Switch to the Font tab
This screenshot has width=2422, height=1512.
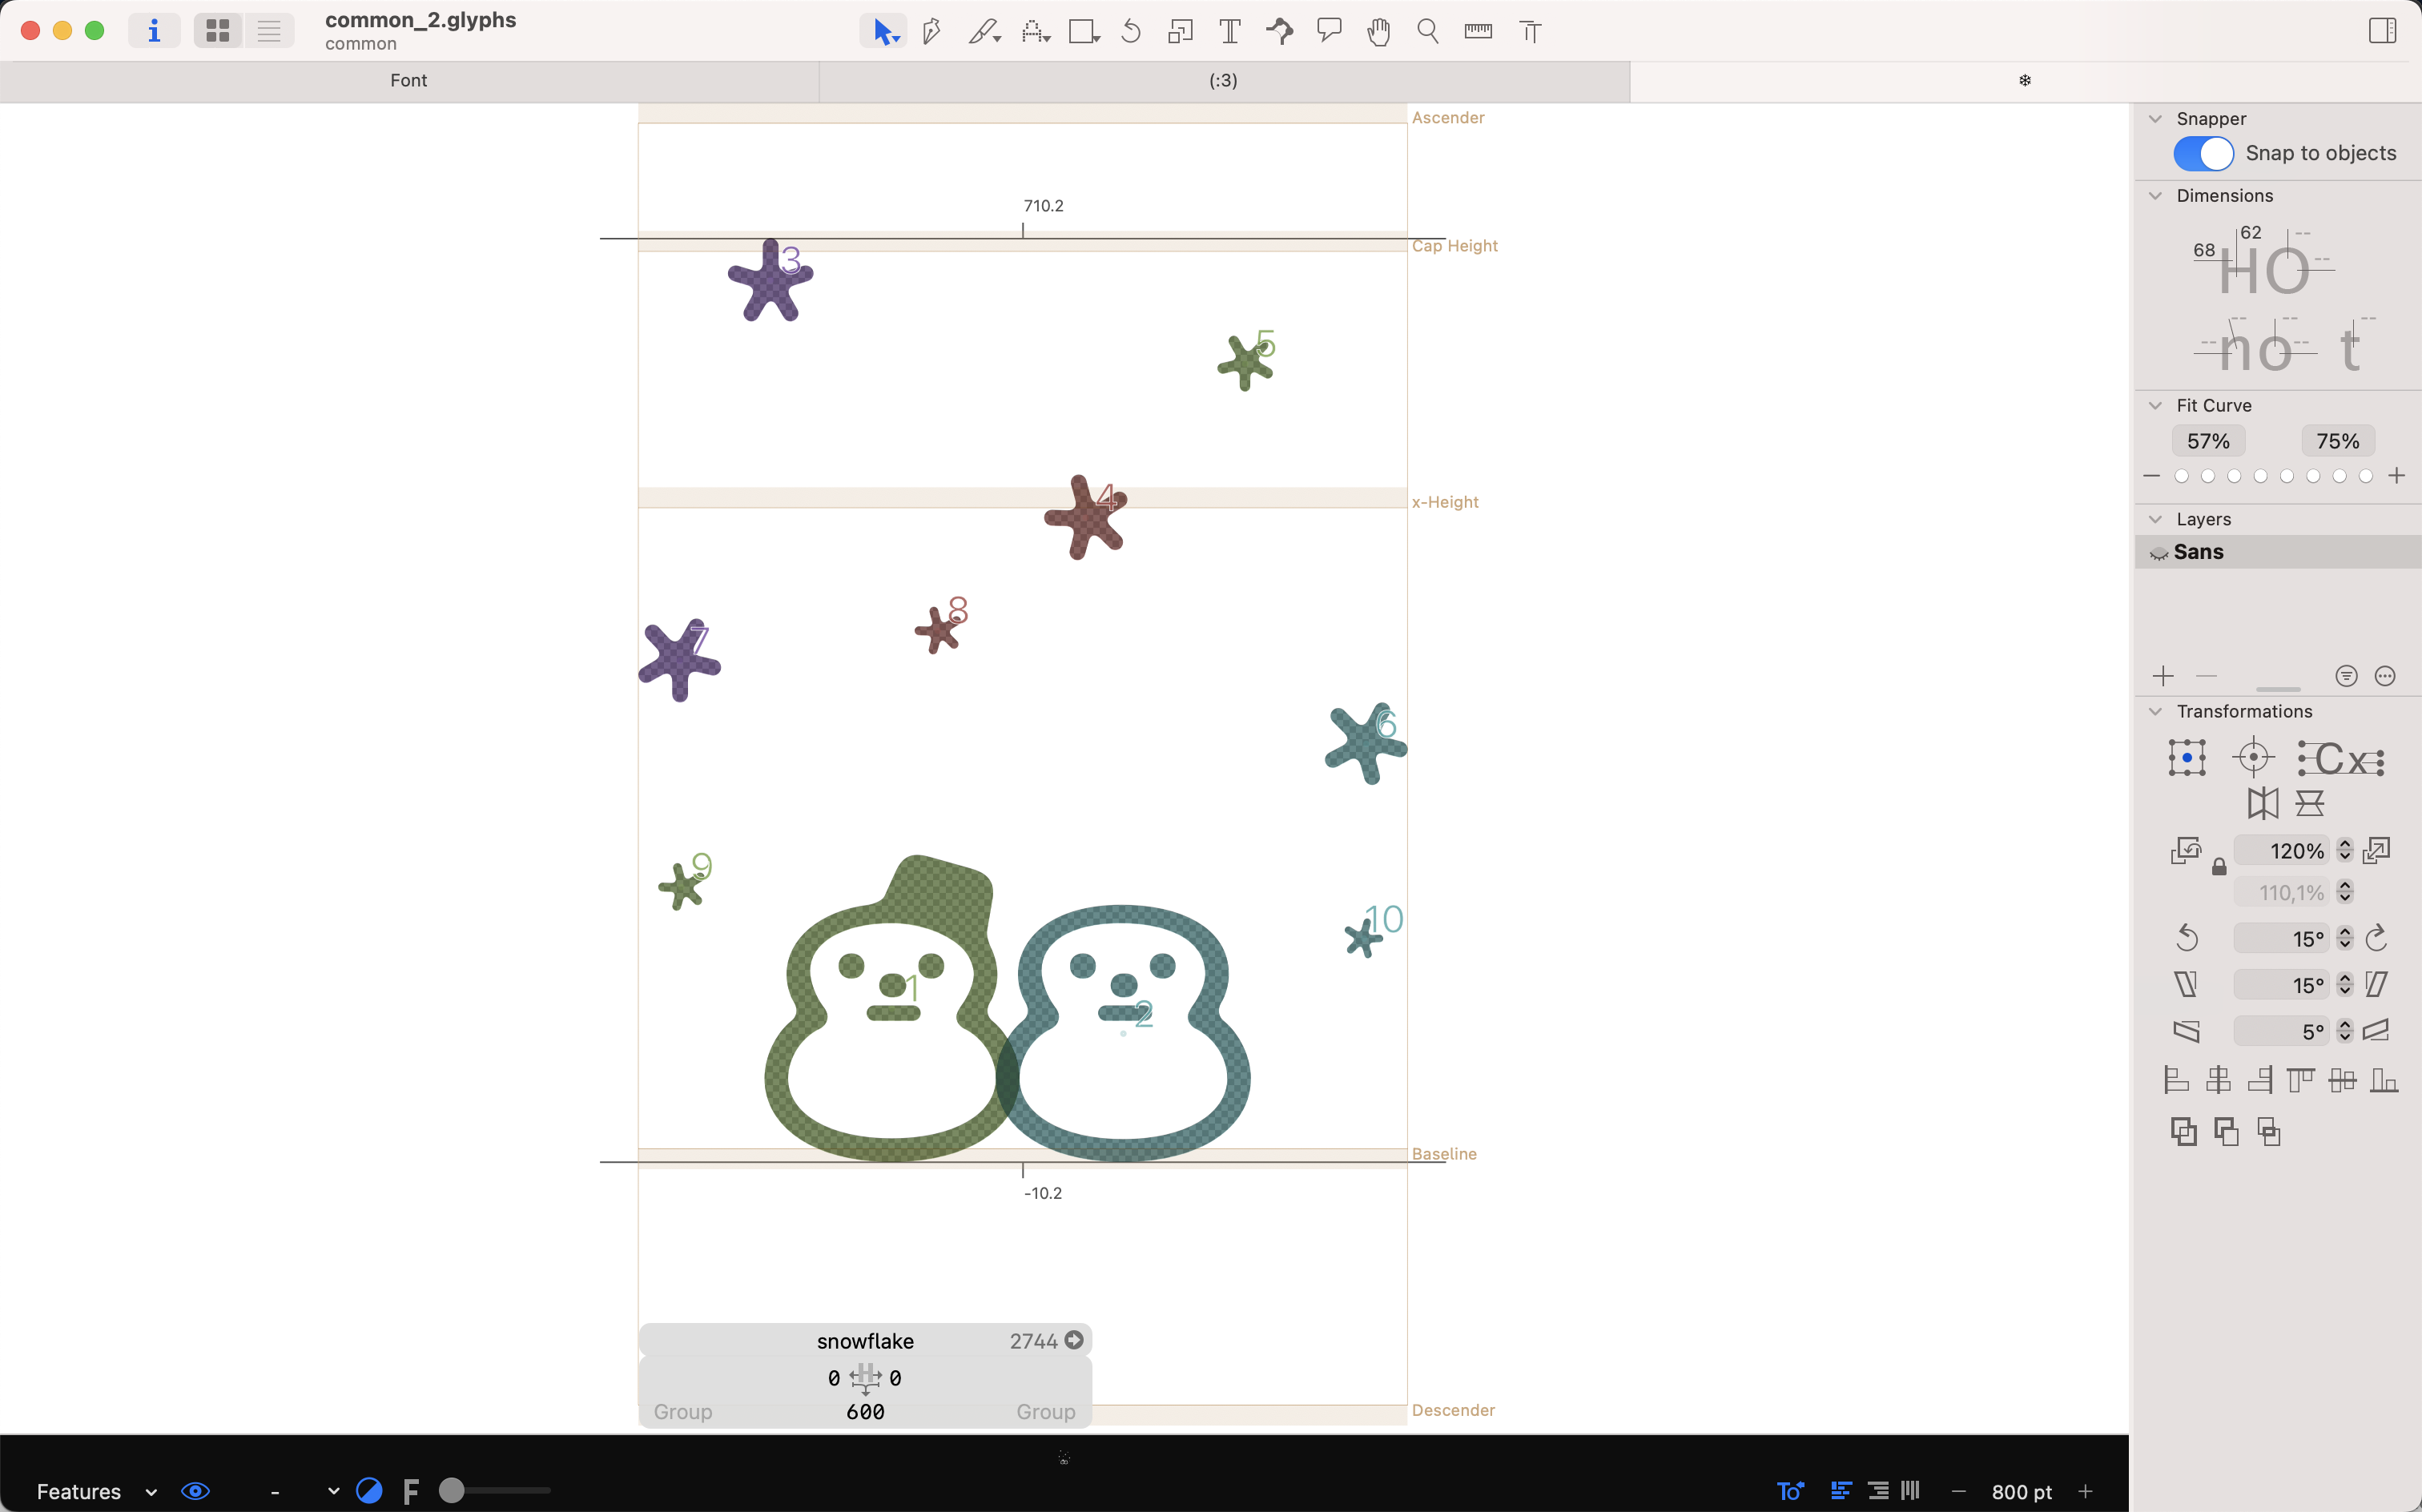(408, 80)
